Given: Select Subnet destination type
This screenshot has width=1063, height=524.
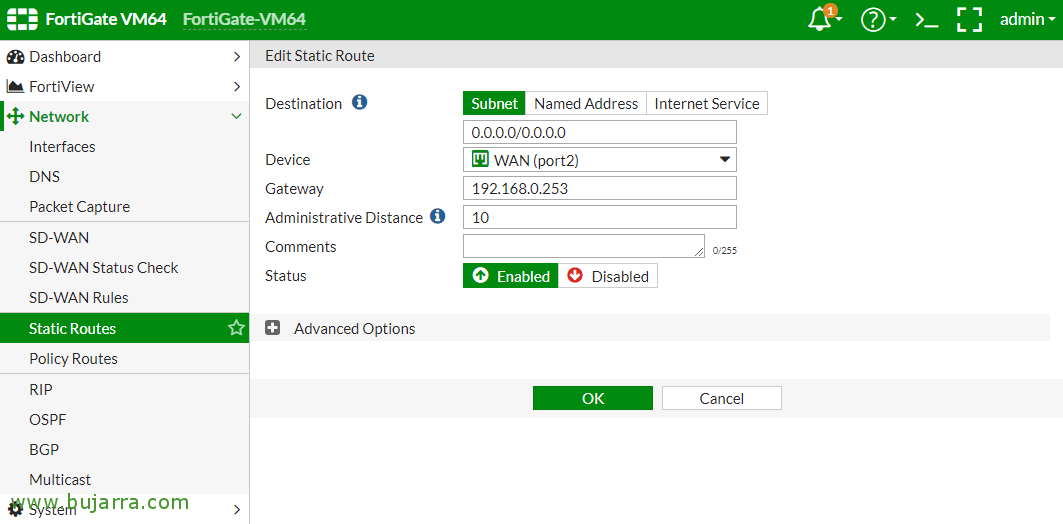Looking at the screenshot, I should (494, 103).
